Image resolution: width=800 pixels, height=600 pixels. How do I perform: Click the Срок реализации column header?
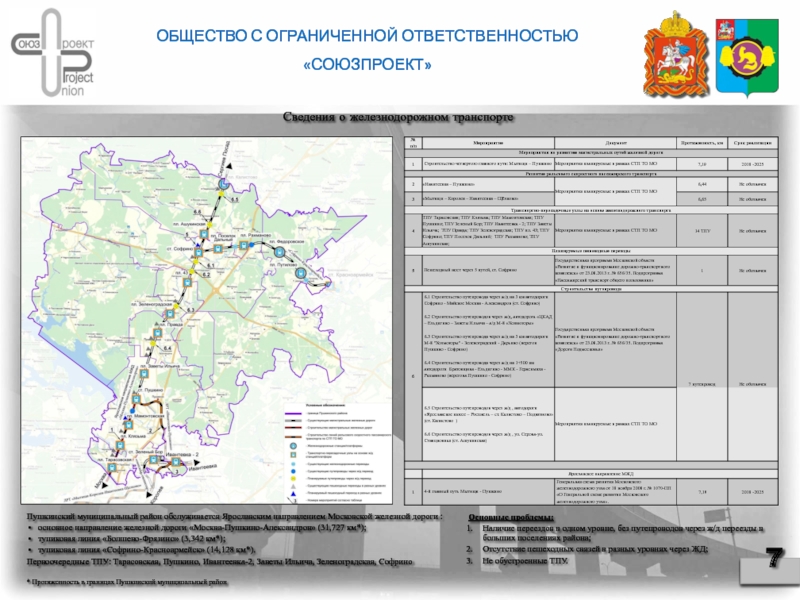point(753,143)
